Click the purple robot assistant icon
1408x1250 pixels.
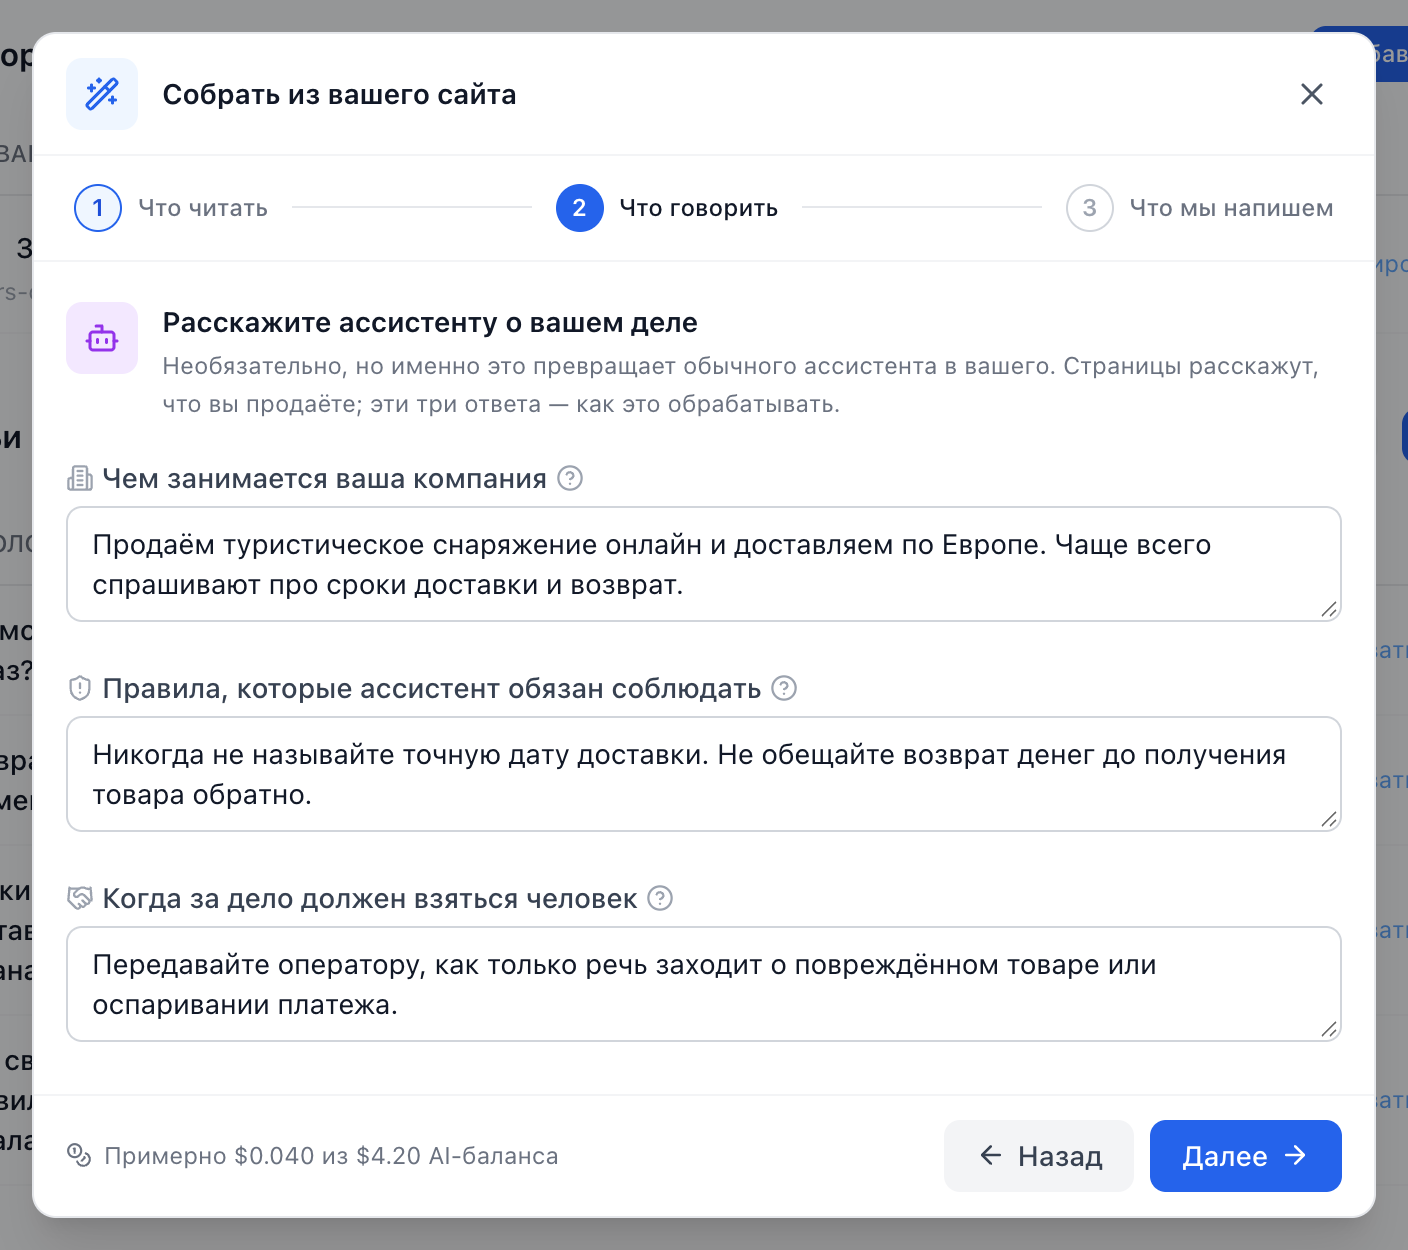[102, 338]
